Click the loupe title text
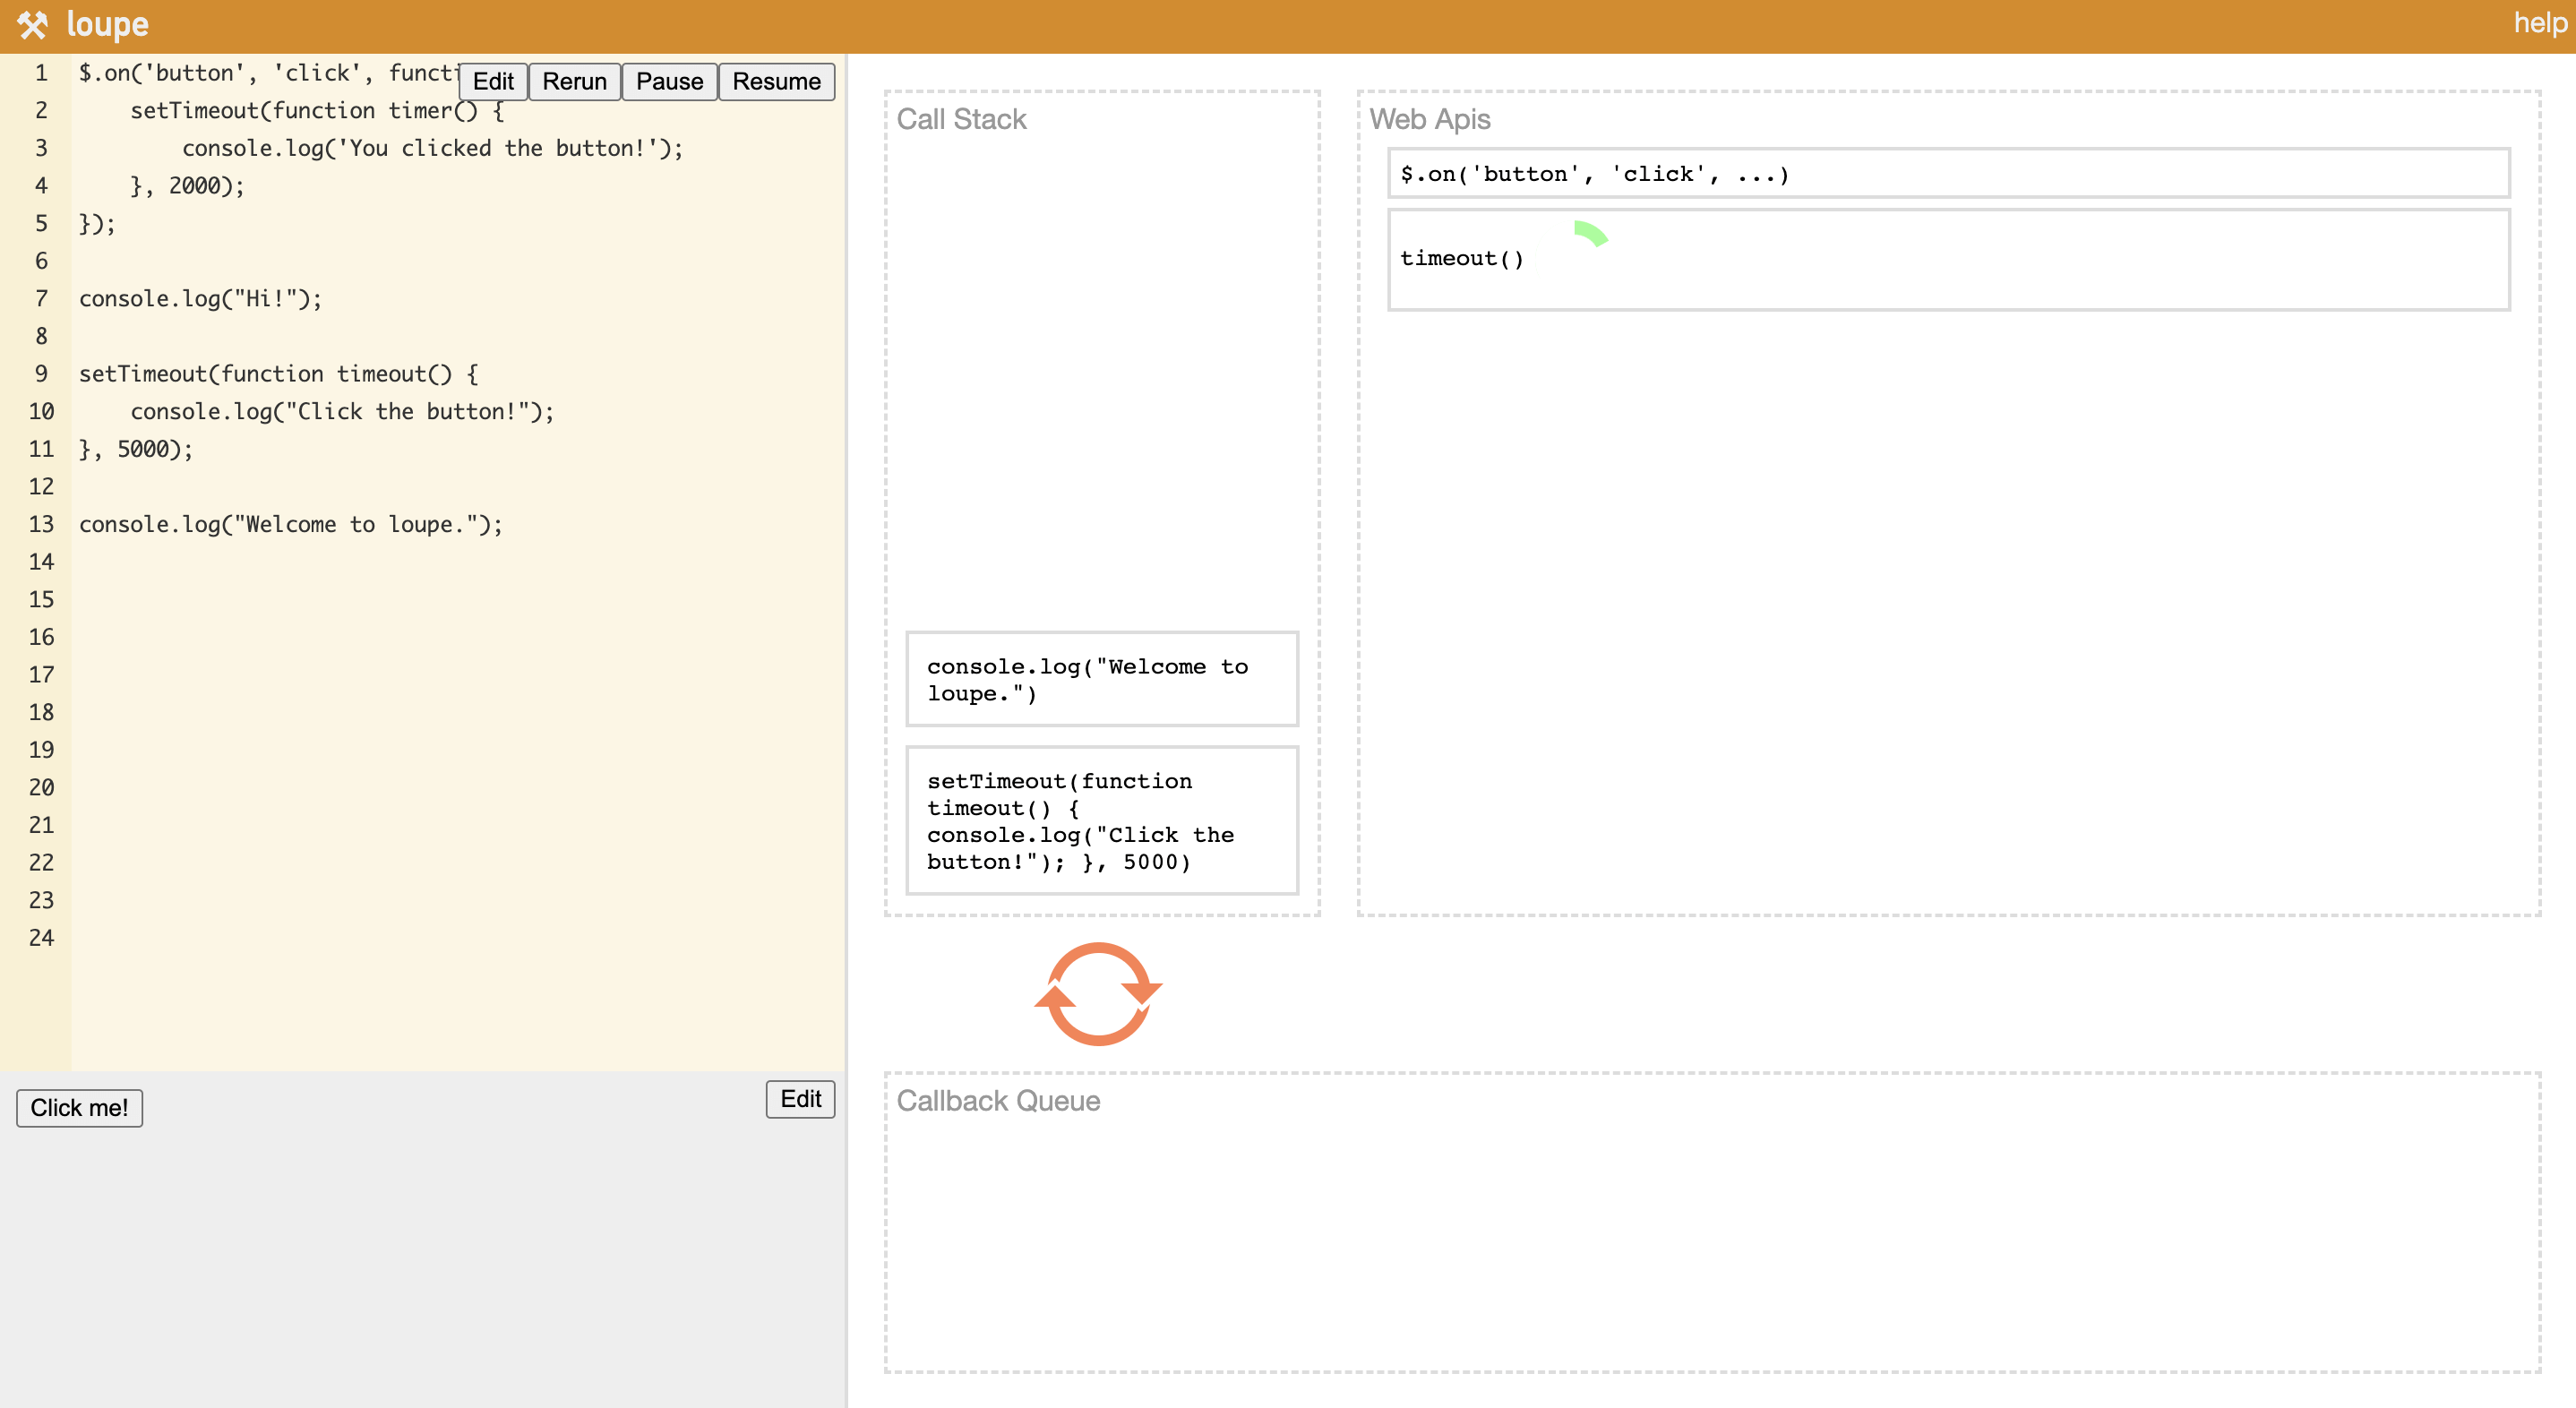The width and height of the screenshot is (2576, 1408). coord(107,25)
